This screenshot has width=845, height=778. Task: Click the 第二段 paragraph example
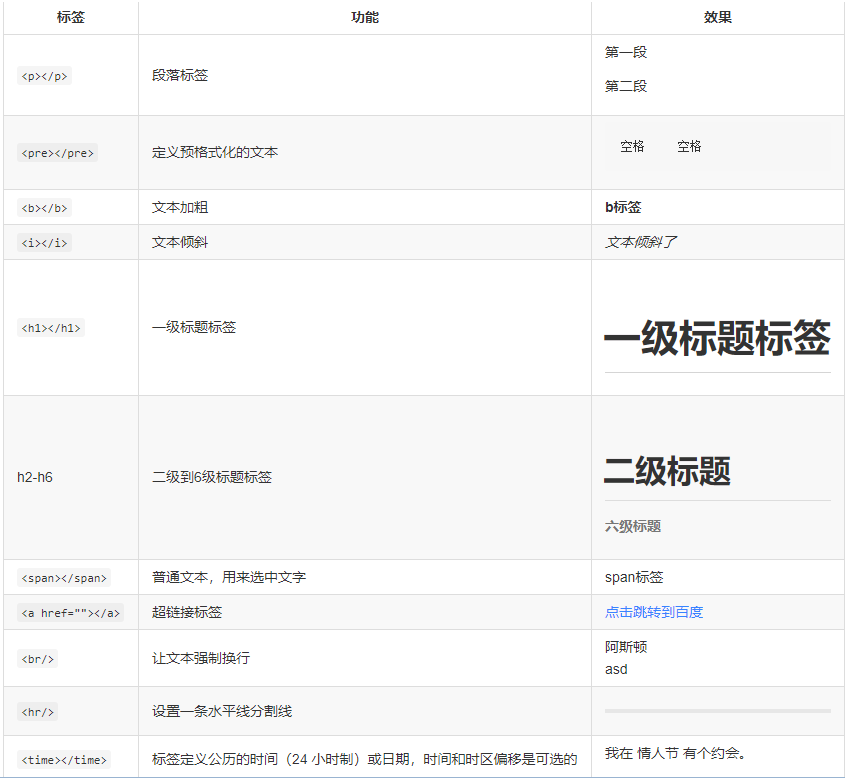(626, 86)
